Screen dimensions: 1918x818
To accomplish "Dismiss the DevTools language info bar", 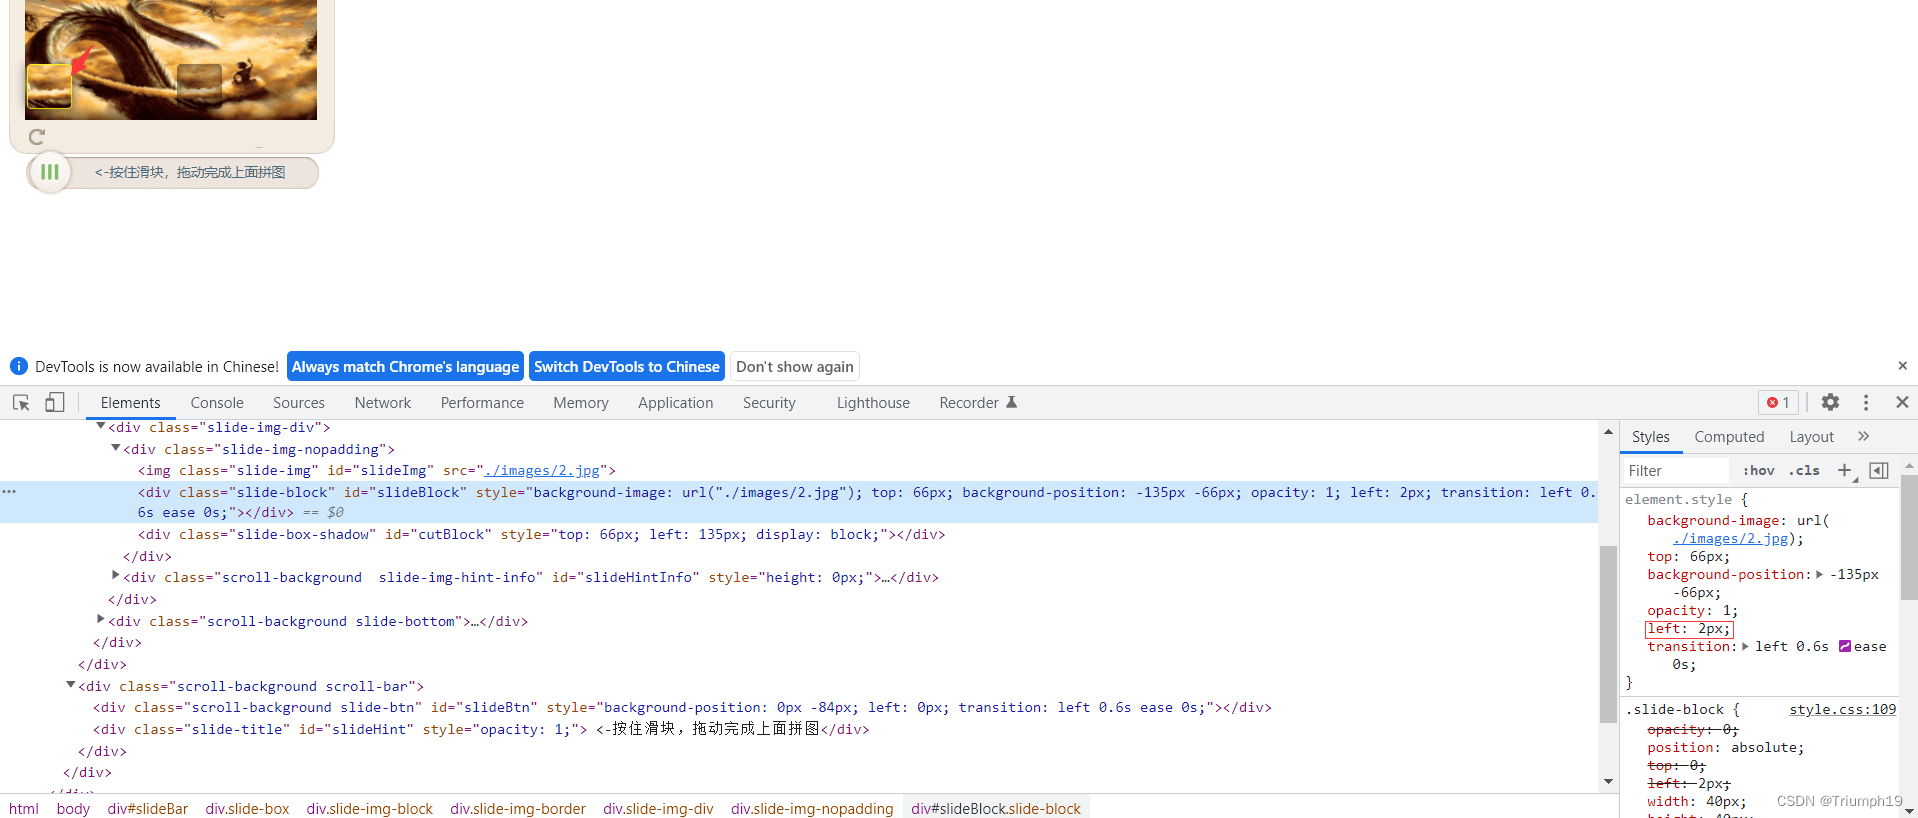I will [1902, 366].
